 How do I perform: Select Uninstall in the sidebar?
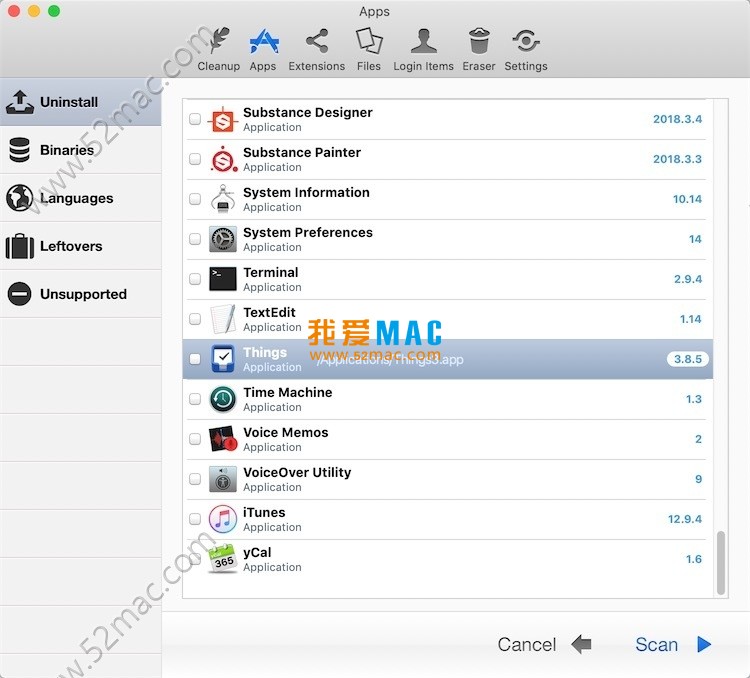[80, 102]
